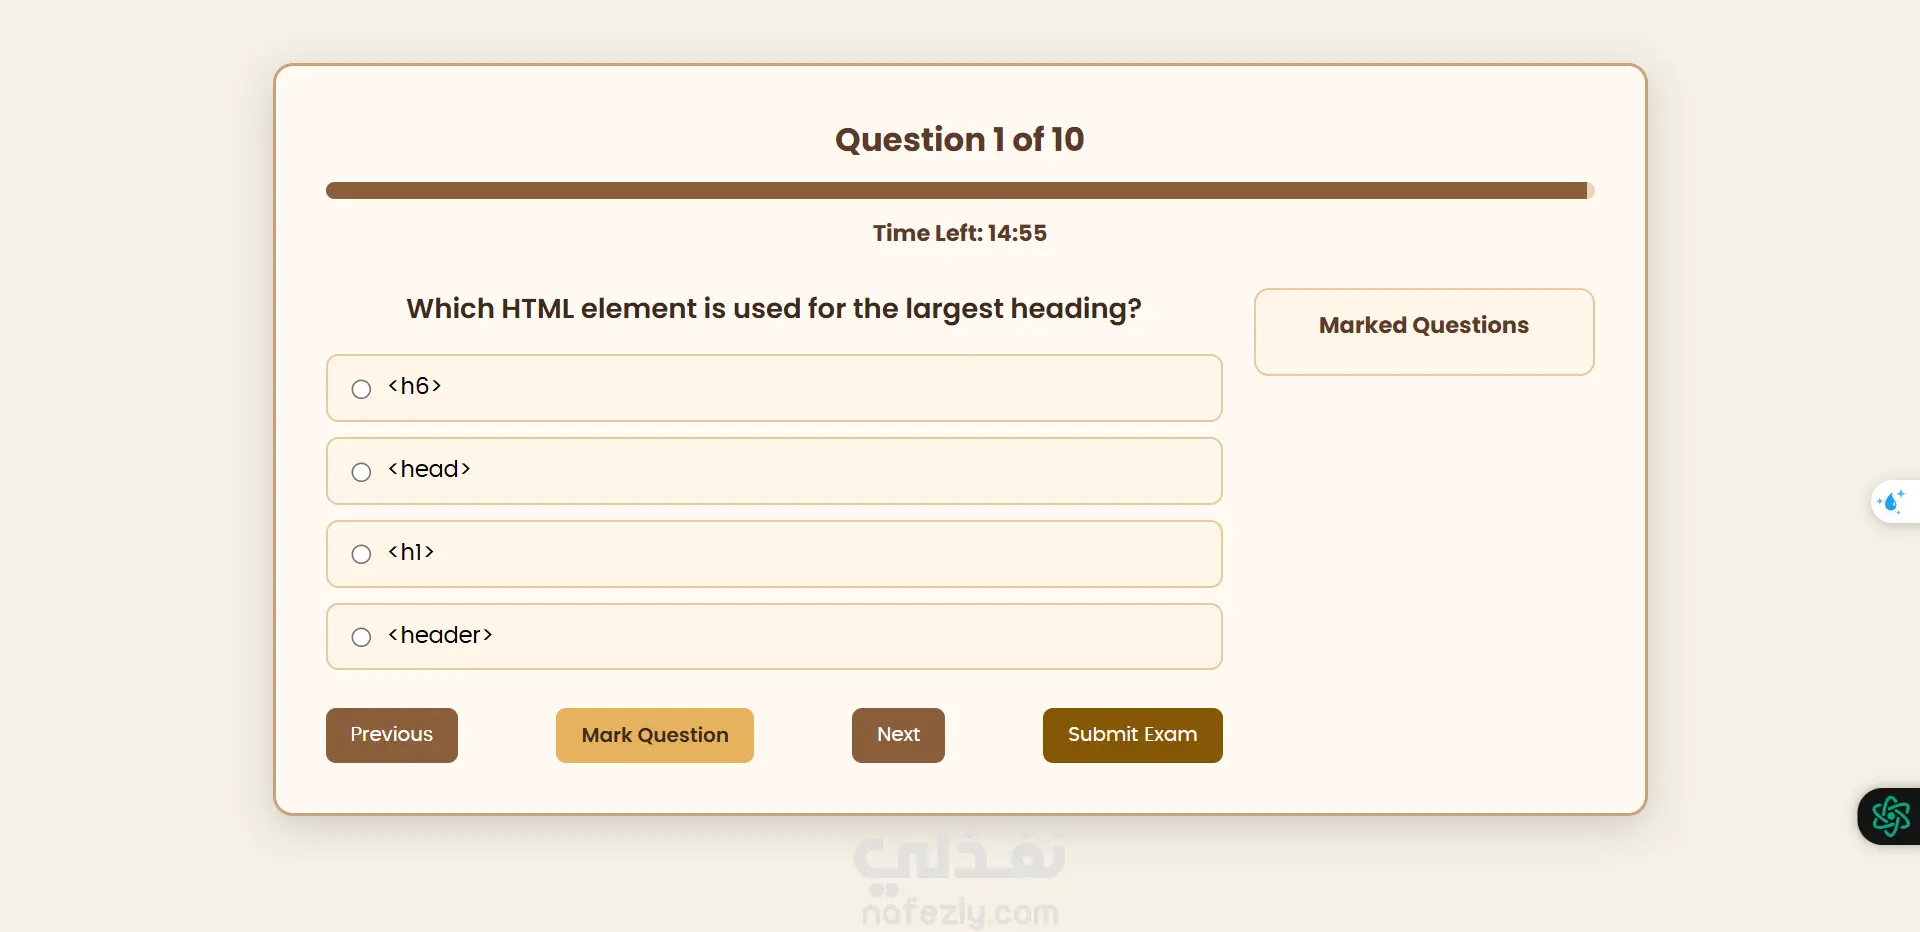Viewport: 1920px width, 932px height.
Task: Click the <head> answer label text
Action: tap(429, 469)
